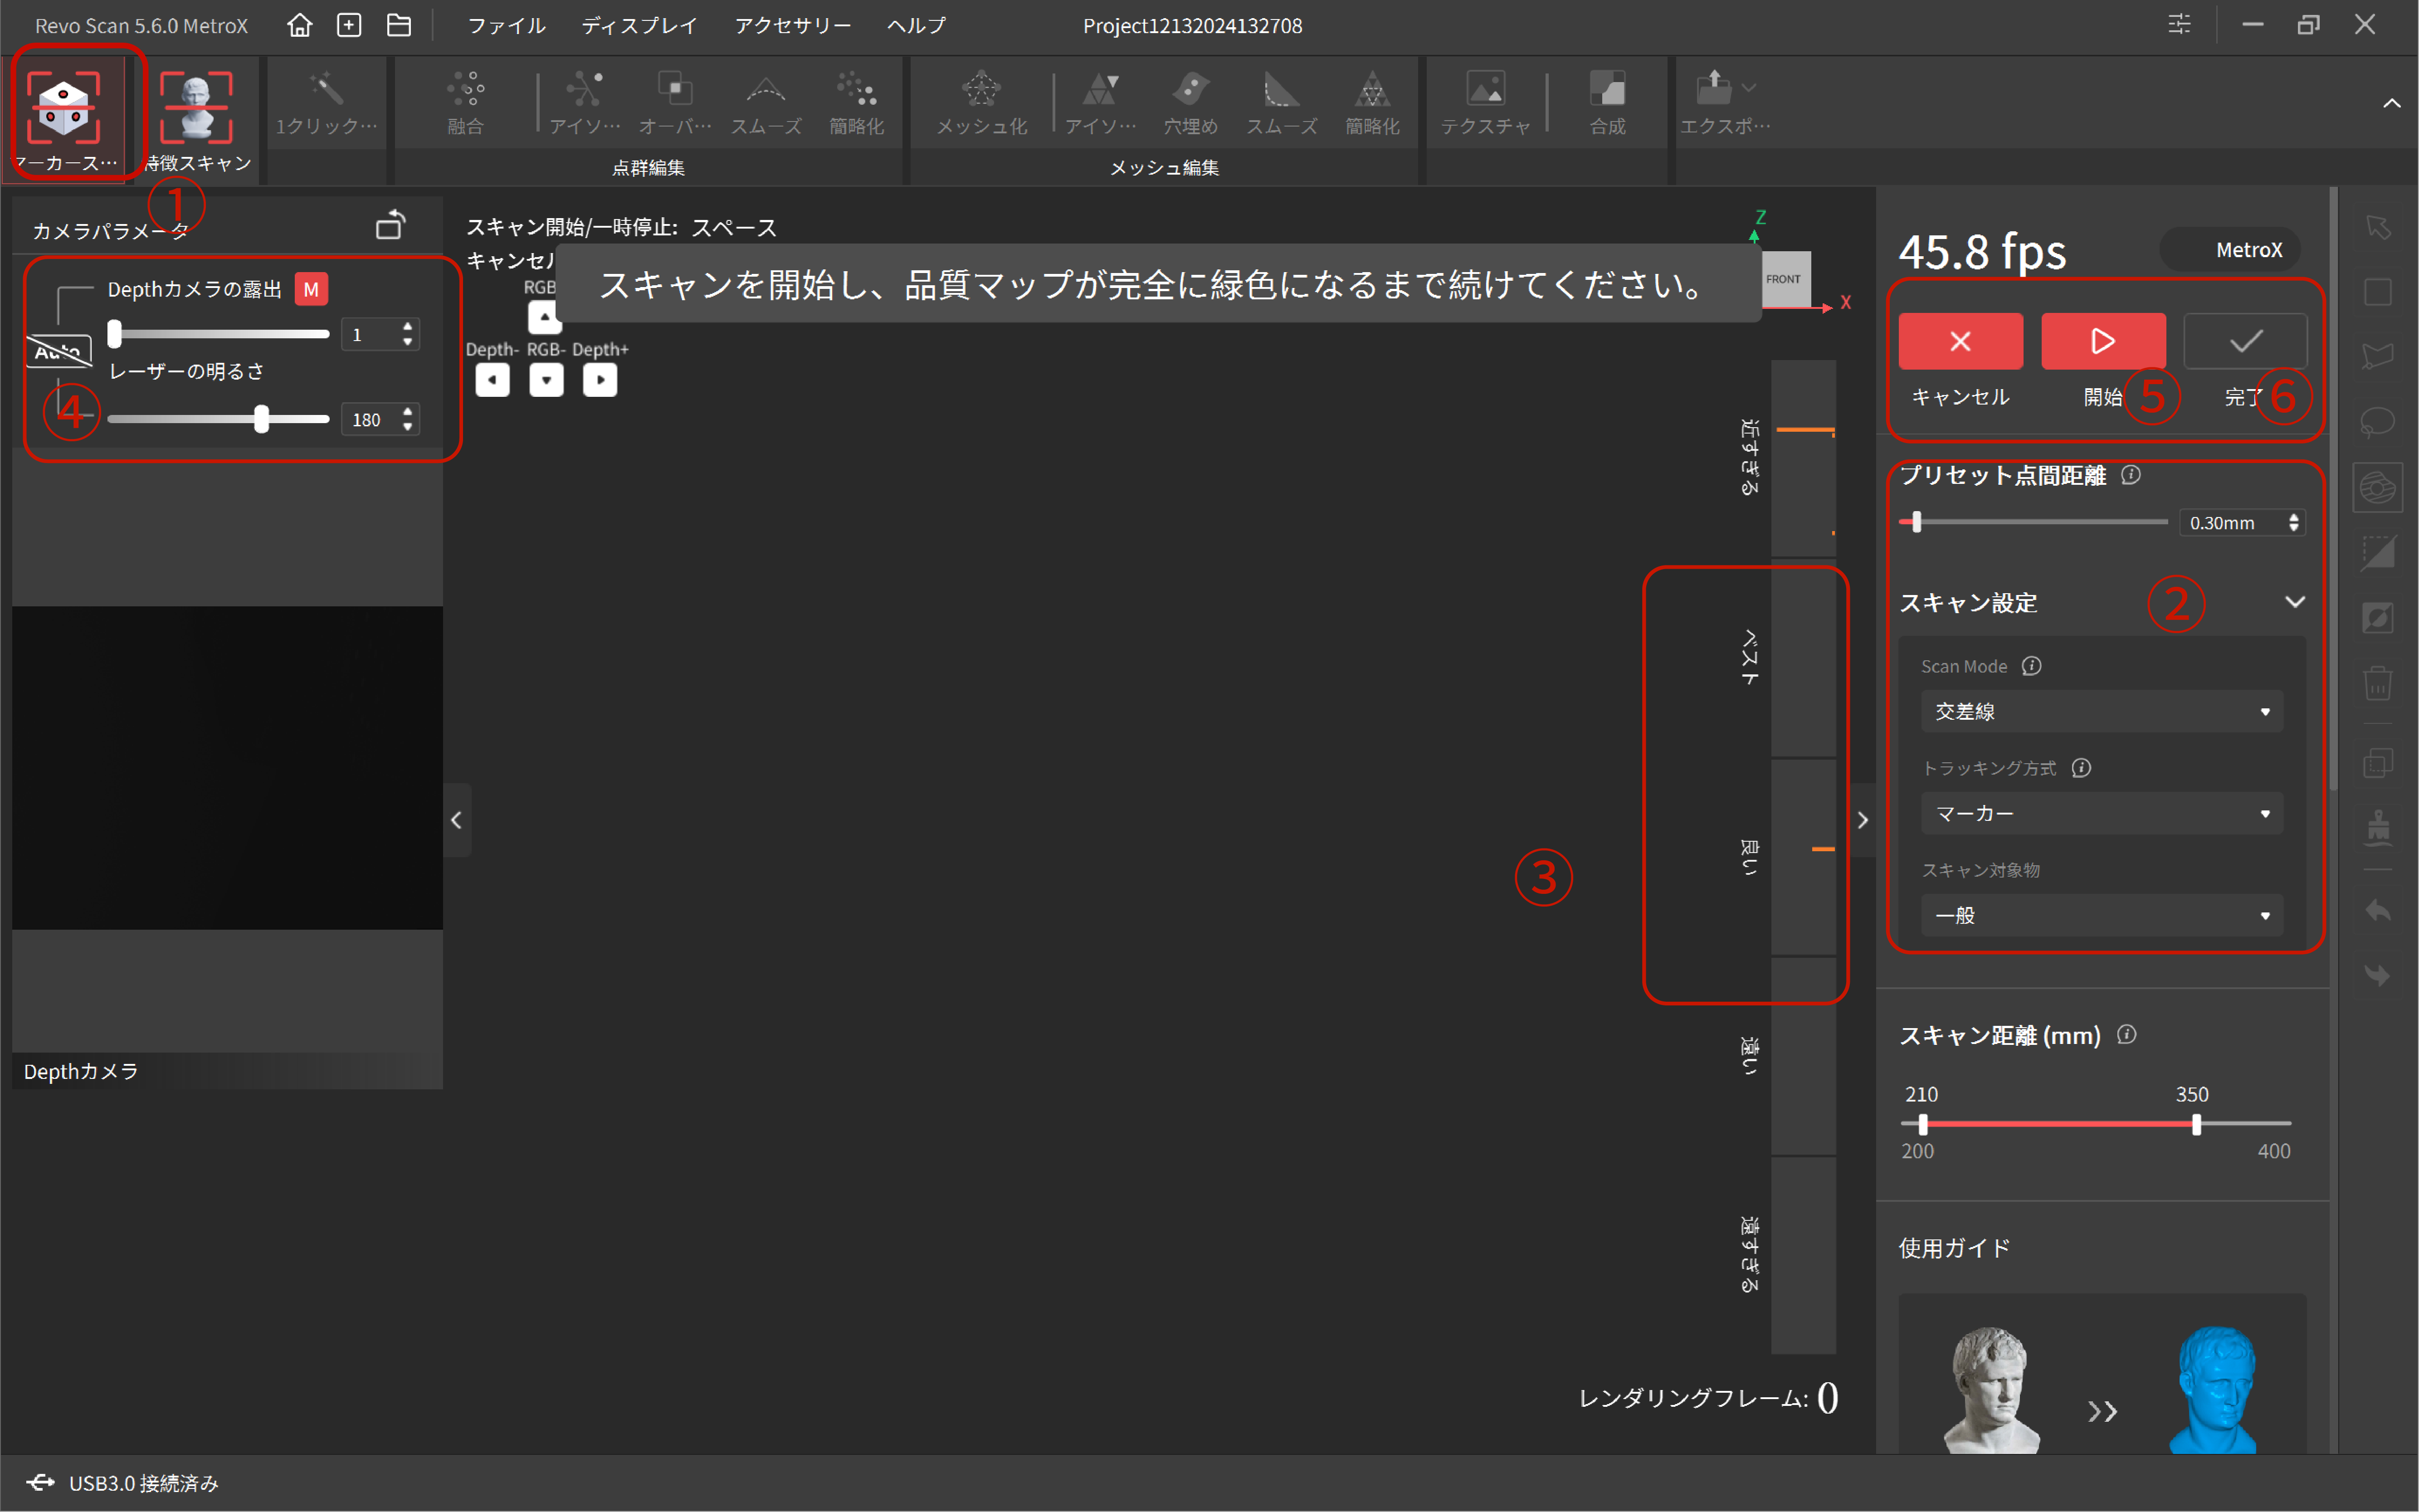Select the arrow selection tool in right sidebar
The height and width of the screenshot is (1512, 2419).
pyautogui.click(x=2378, y=227)
